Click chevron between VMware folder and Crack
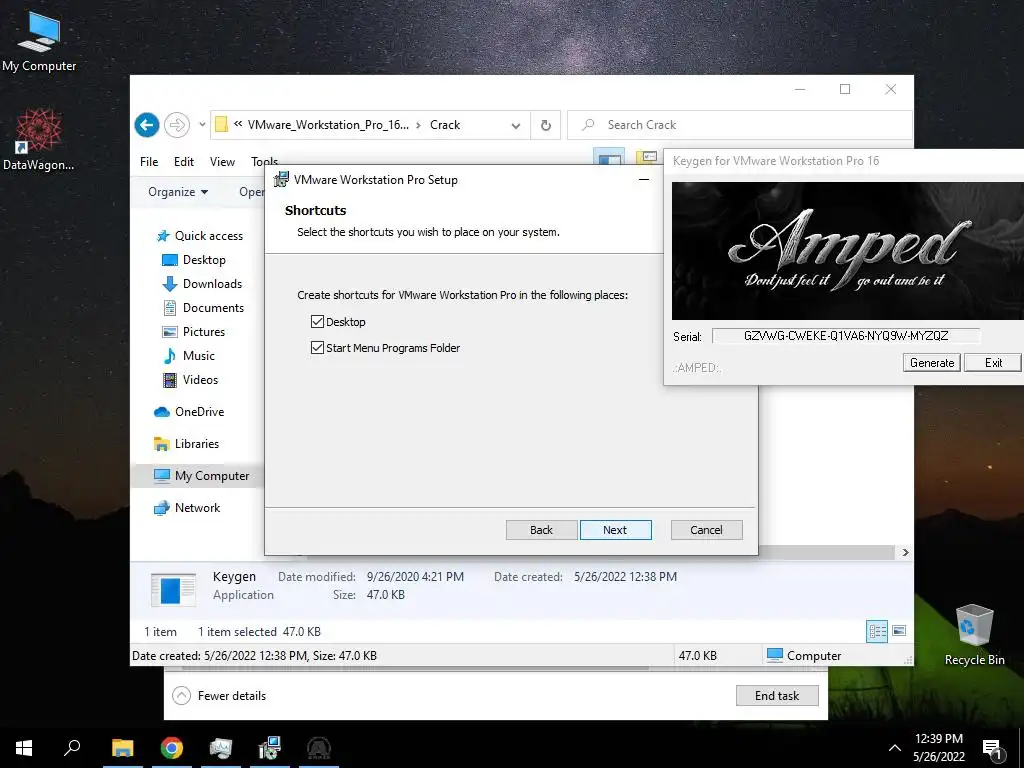The height and width of the screenshot is (768, 1024). click(x=419, y=125)
